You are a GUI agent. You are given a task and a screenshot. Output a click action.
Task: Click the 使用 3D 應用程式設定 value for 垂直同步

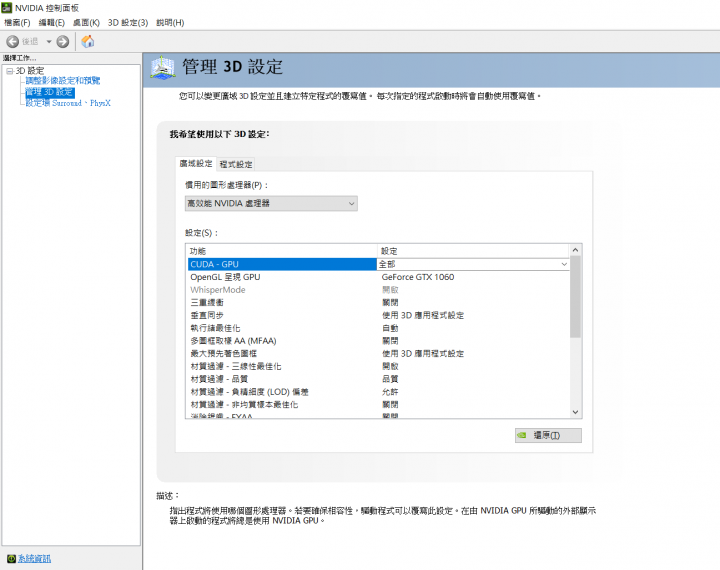point(423,316)
